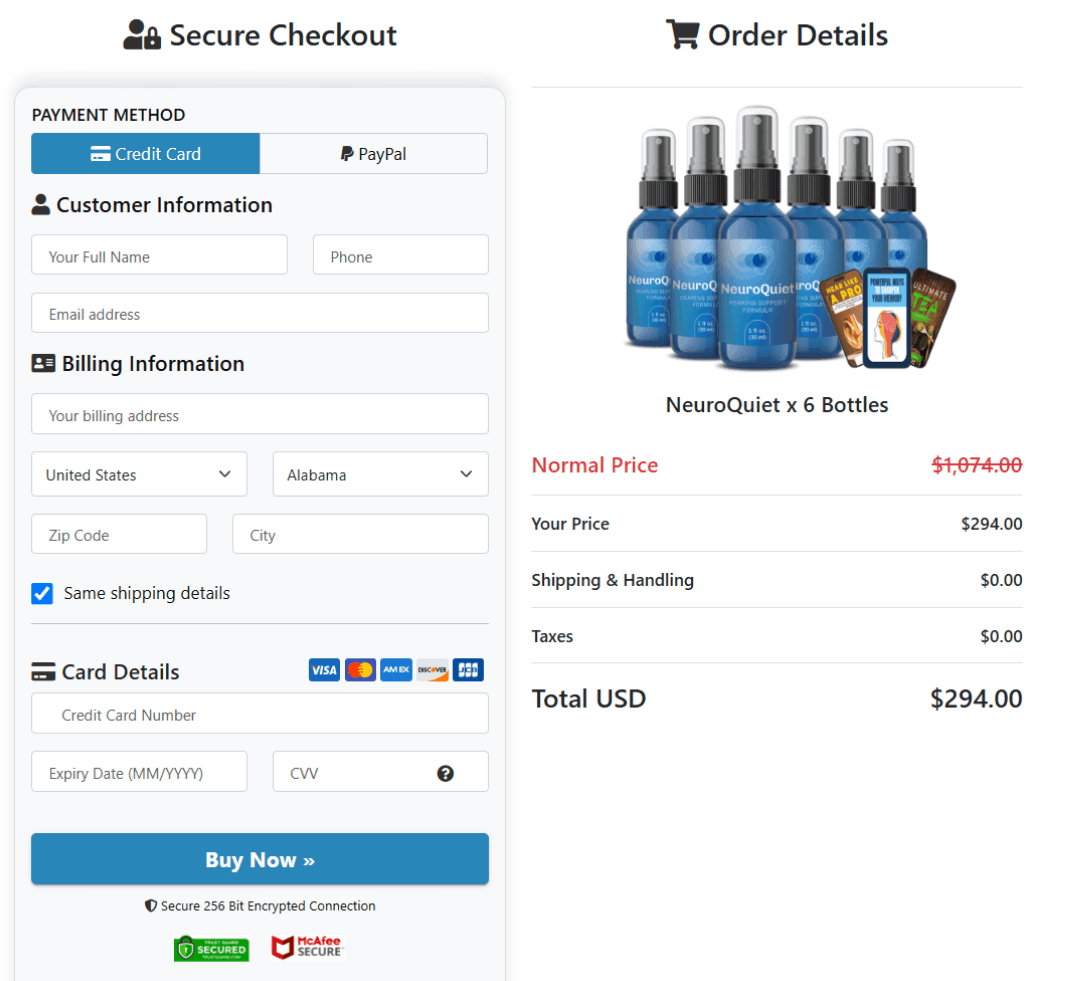Click the green Trust Guard Secured badge
The image size is (1067, 981).
point(212,948)
